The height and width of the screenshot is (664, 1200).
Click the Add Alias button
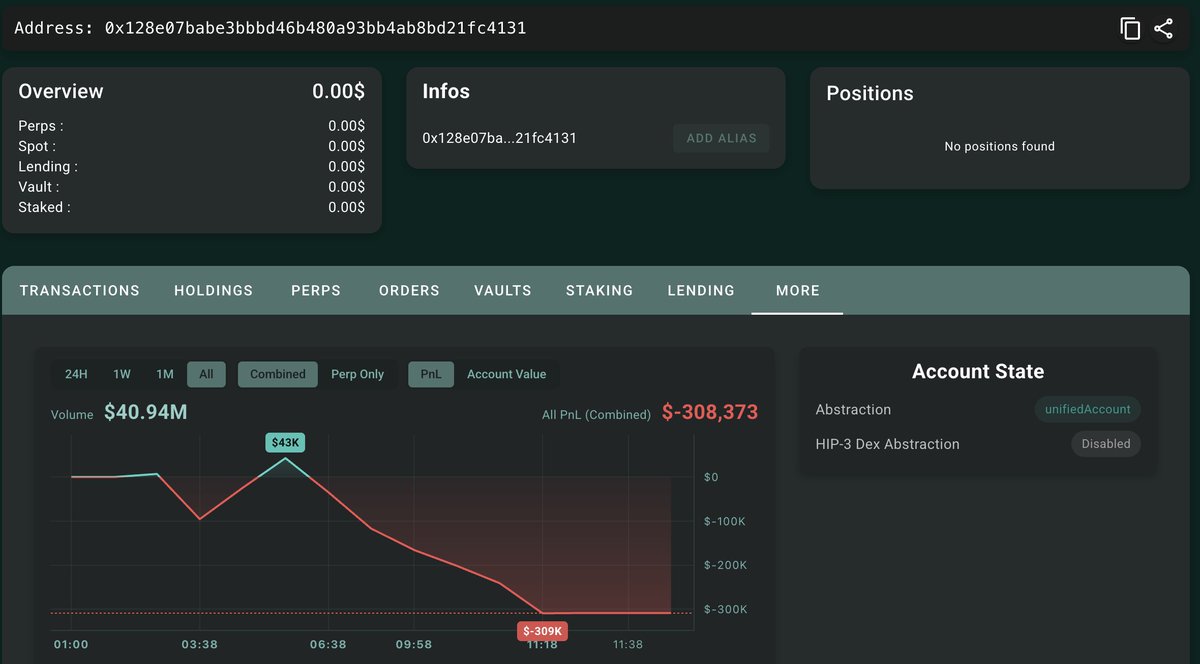click(721, 138)
